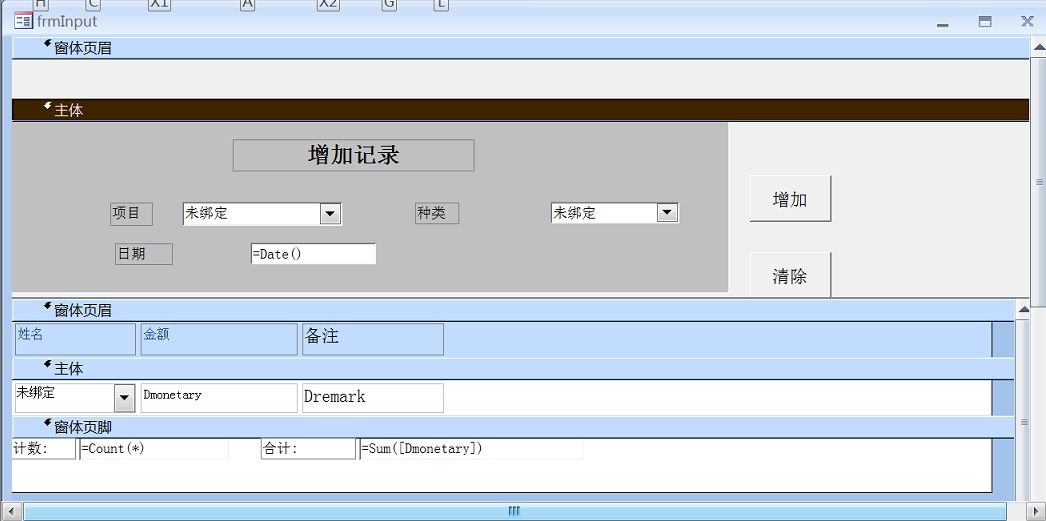Viewport: 1046px width, 521px height.
Task: Expand the subform 未绑定 name combo arrow
Action: [x=124, y=398]
